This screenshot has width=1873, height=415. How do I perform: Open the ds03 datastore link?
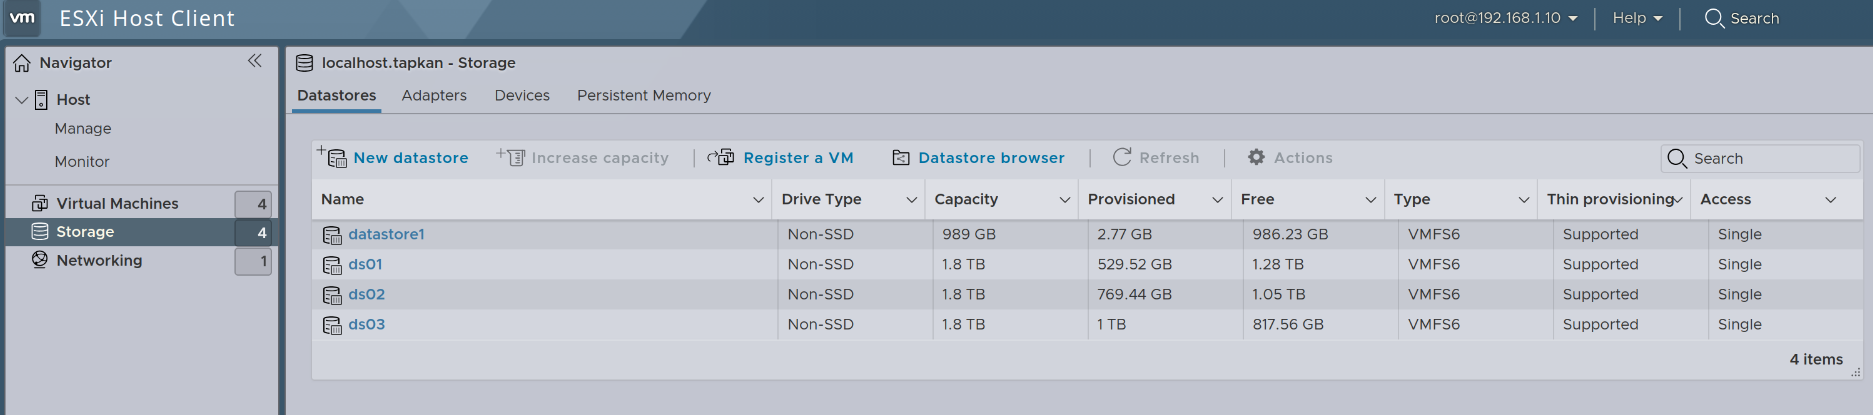tap(366, 324)
